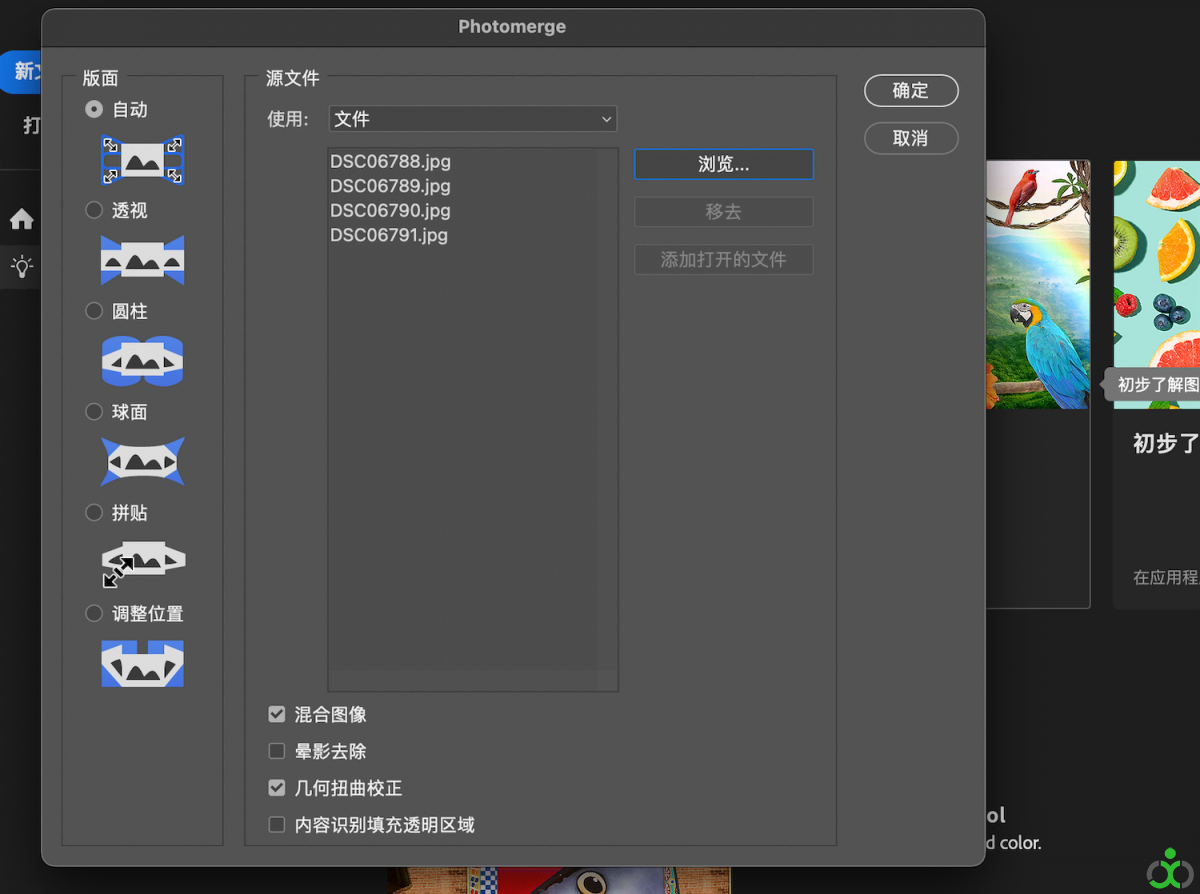Click the 浏览... button
This screenshot has height=894, width=1200.
(724, 164)
